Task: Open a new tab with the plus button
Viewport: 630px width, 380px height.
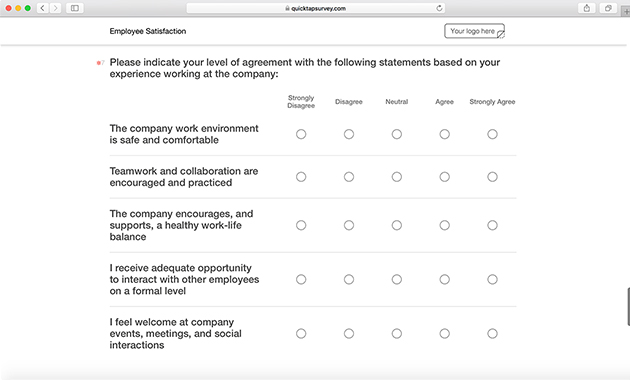Action: point(626,11)
